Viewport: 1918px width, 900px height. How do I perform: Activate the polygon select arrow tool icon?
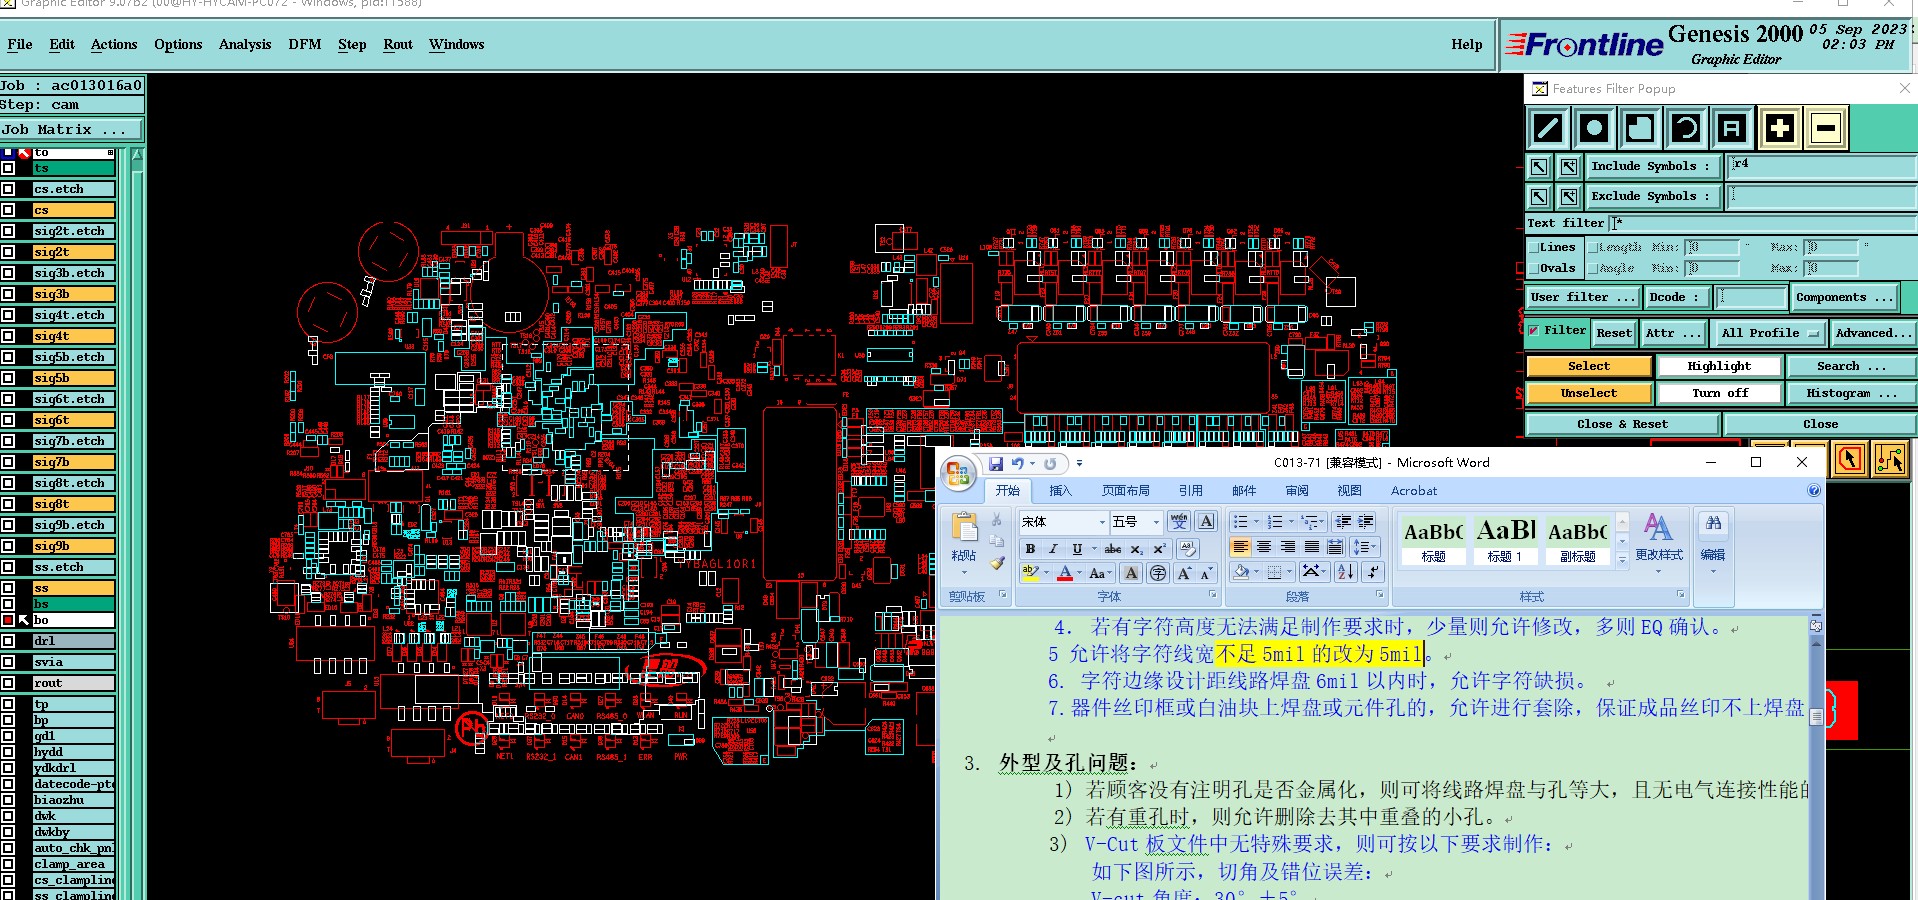[x=1850, y=459]
